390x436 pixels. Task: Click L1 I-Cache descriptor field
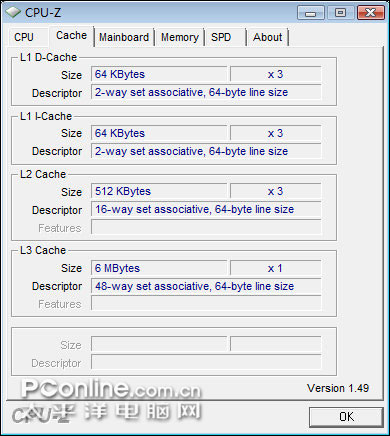point(206,151)
